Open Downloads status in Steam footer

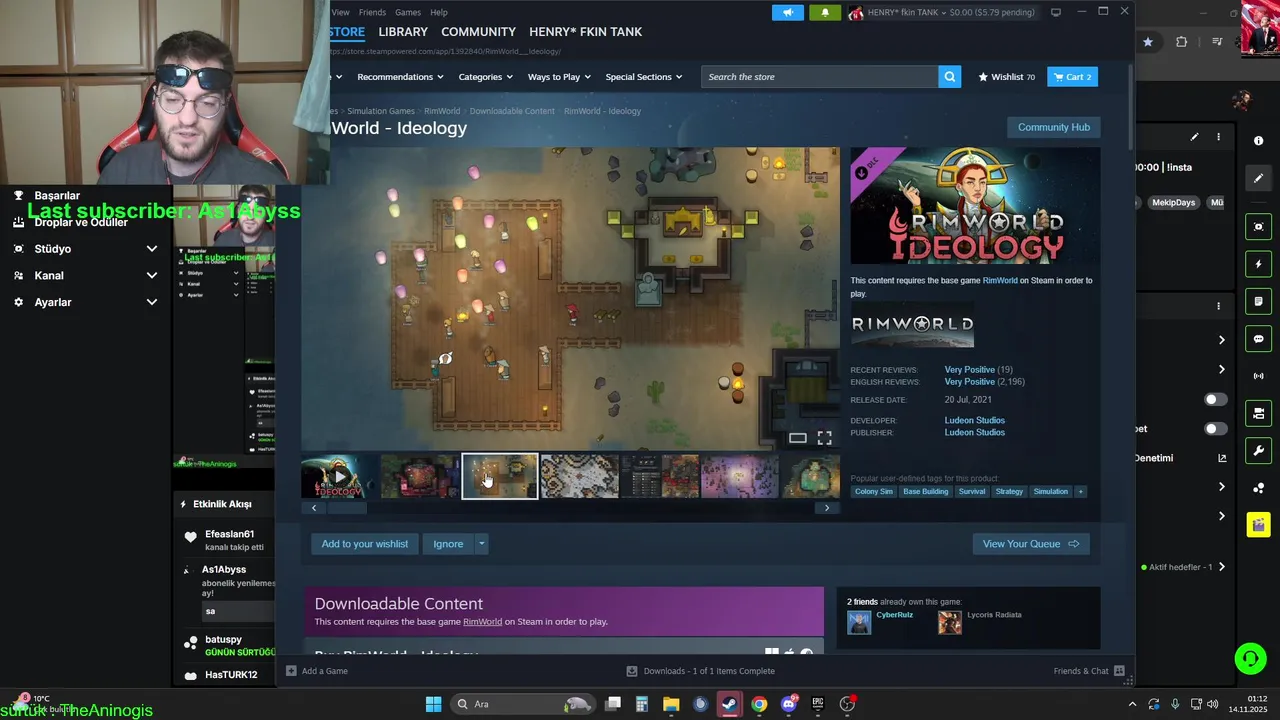click(700, 671)
